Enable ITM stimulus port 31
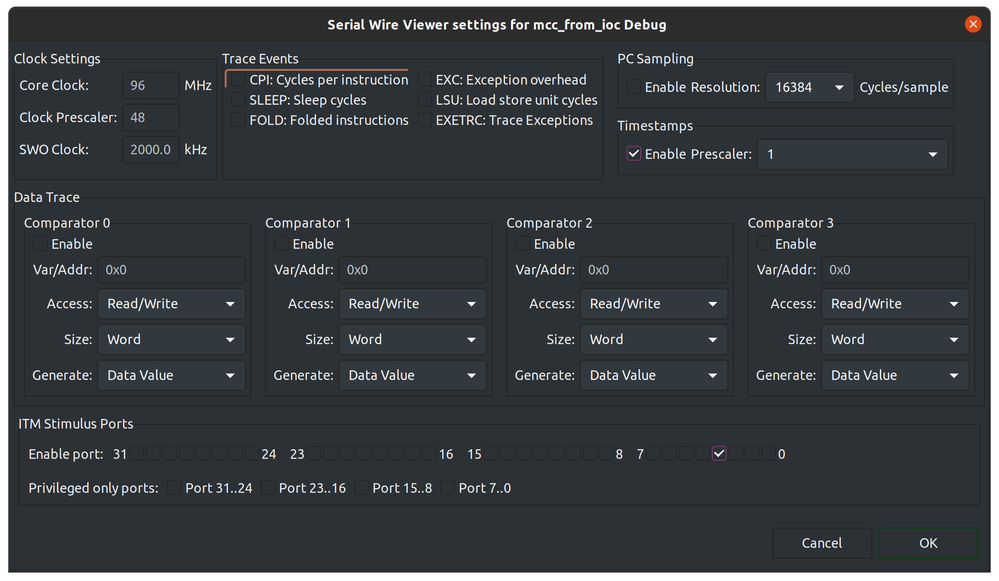999x581 pixels. tap(137, 454)
